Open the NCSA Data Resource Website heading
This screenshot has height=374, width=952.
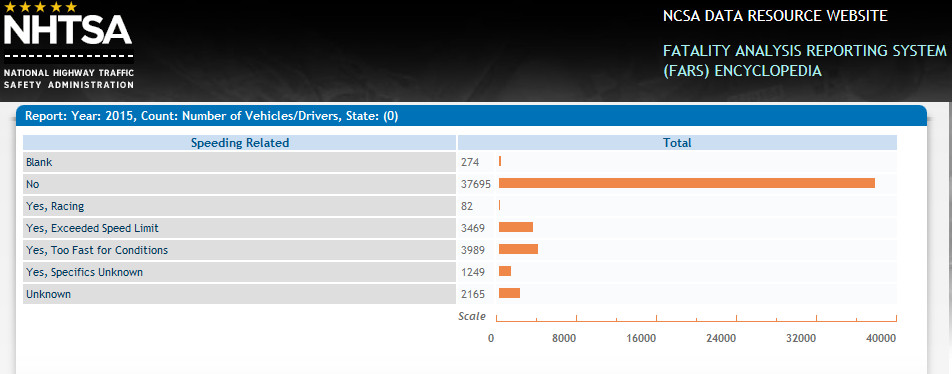click(775, 16)
